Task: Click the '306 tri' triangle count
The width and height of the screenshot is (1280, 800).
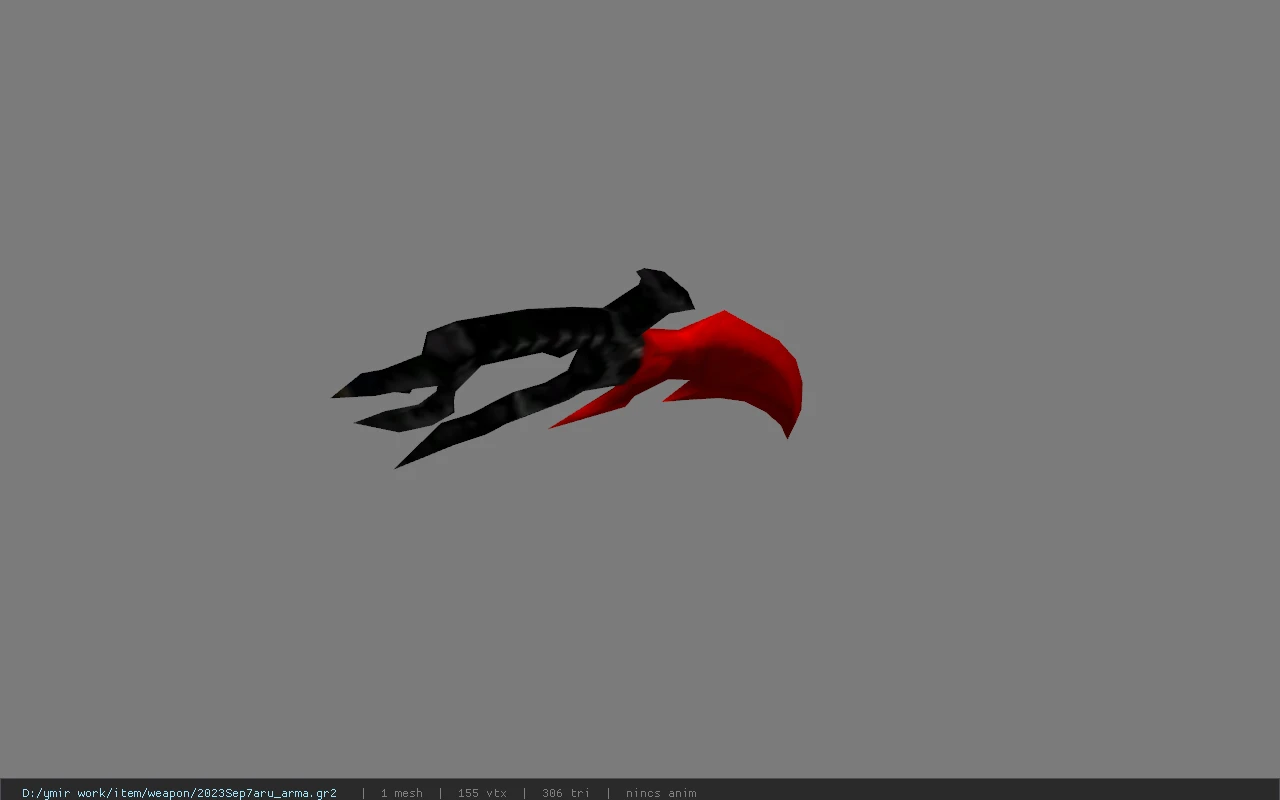Action: click(566, 793)
